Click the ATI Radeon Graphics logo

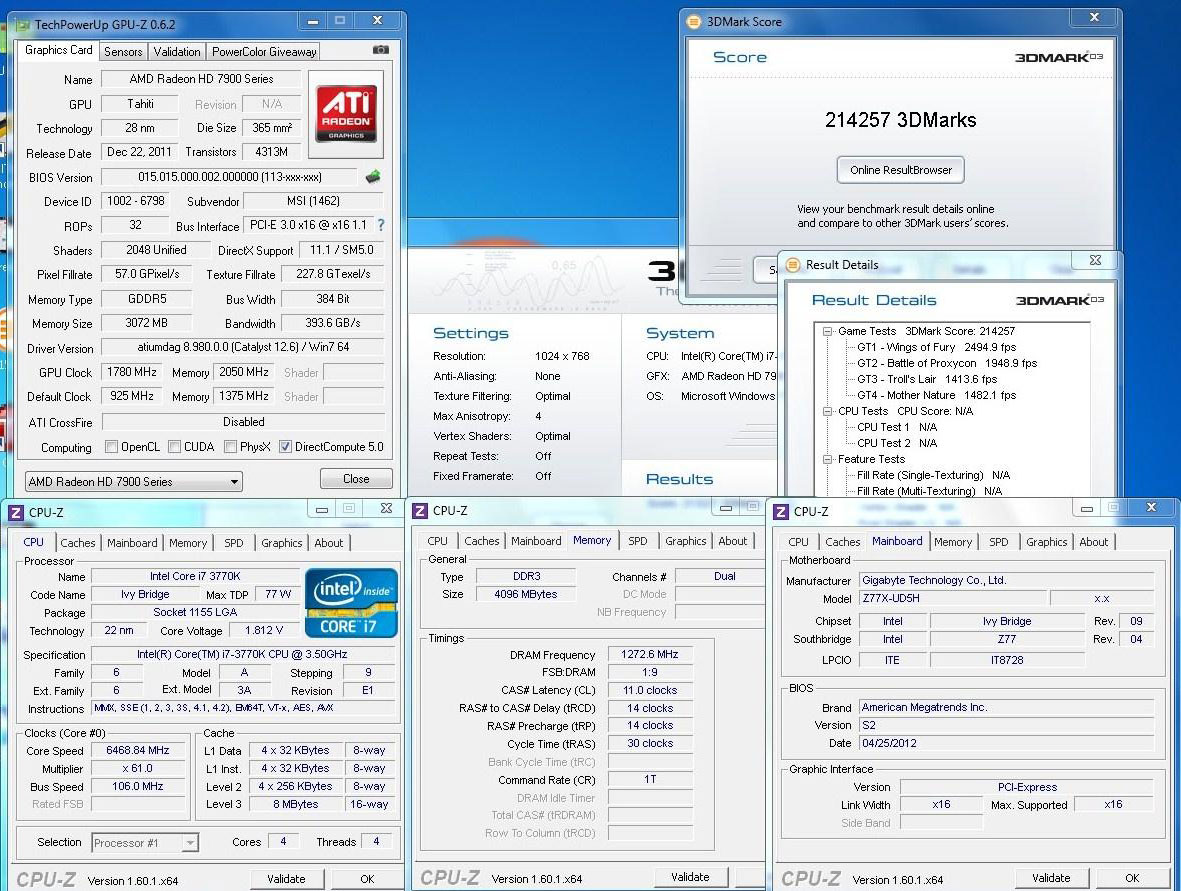[346, 114]
